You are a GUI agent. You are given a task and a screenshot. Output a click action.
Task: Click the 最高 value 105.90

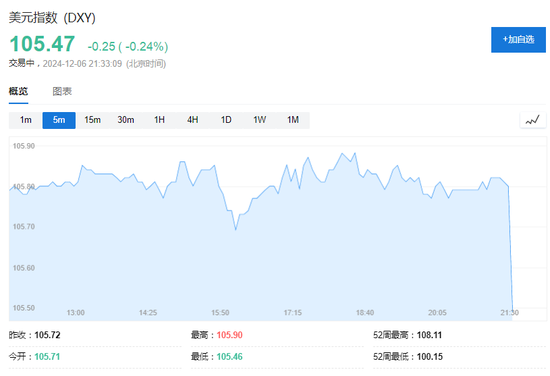click(x=229, y=335)
